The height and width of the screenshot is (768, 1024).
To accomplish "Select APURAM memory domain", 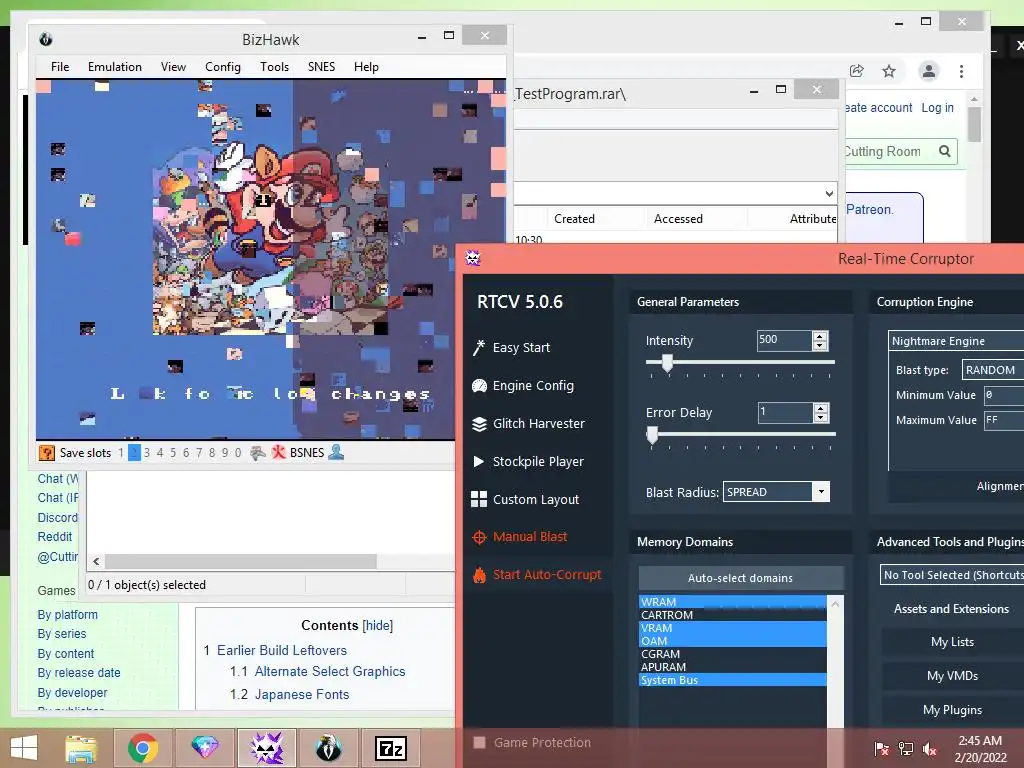I will click(733, 667).
